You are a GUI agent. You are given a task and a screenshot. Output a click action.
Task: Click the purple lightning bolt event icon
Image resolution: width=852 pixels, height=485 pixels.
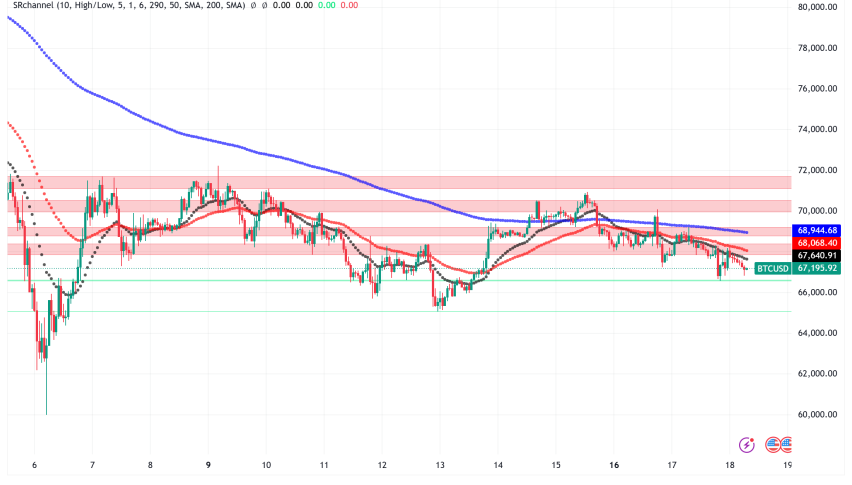(745, 444)
